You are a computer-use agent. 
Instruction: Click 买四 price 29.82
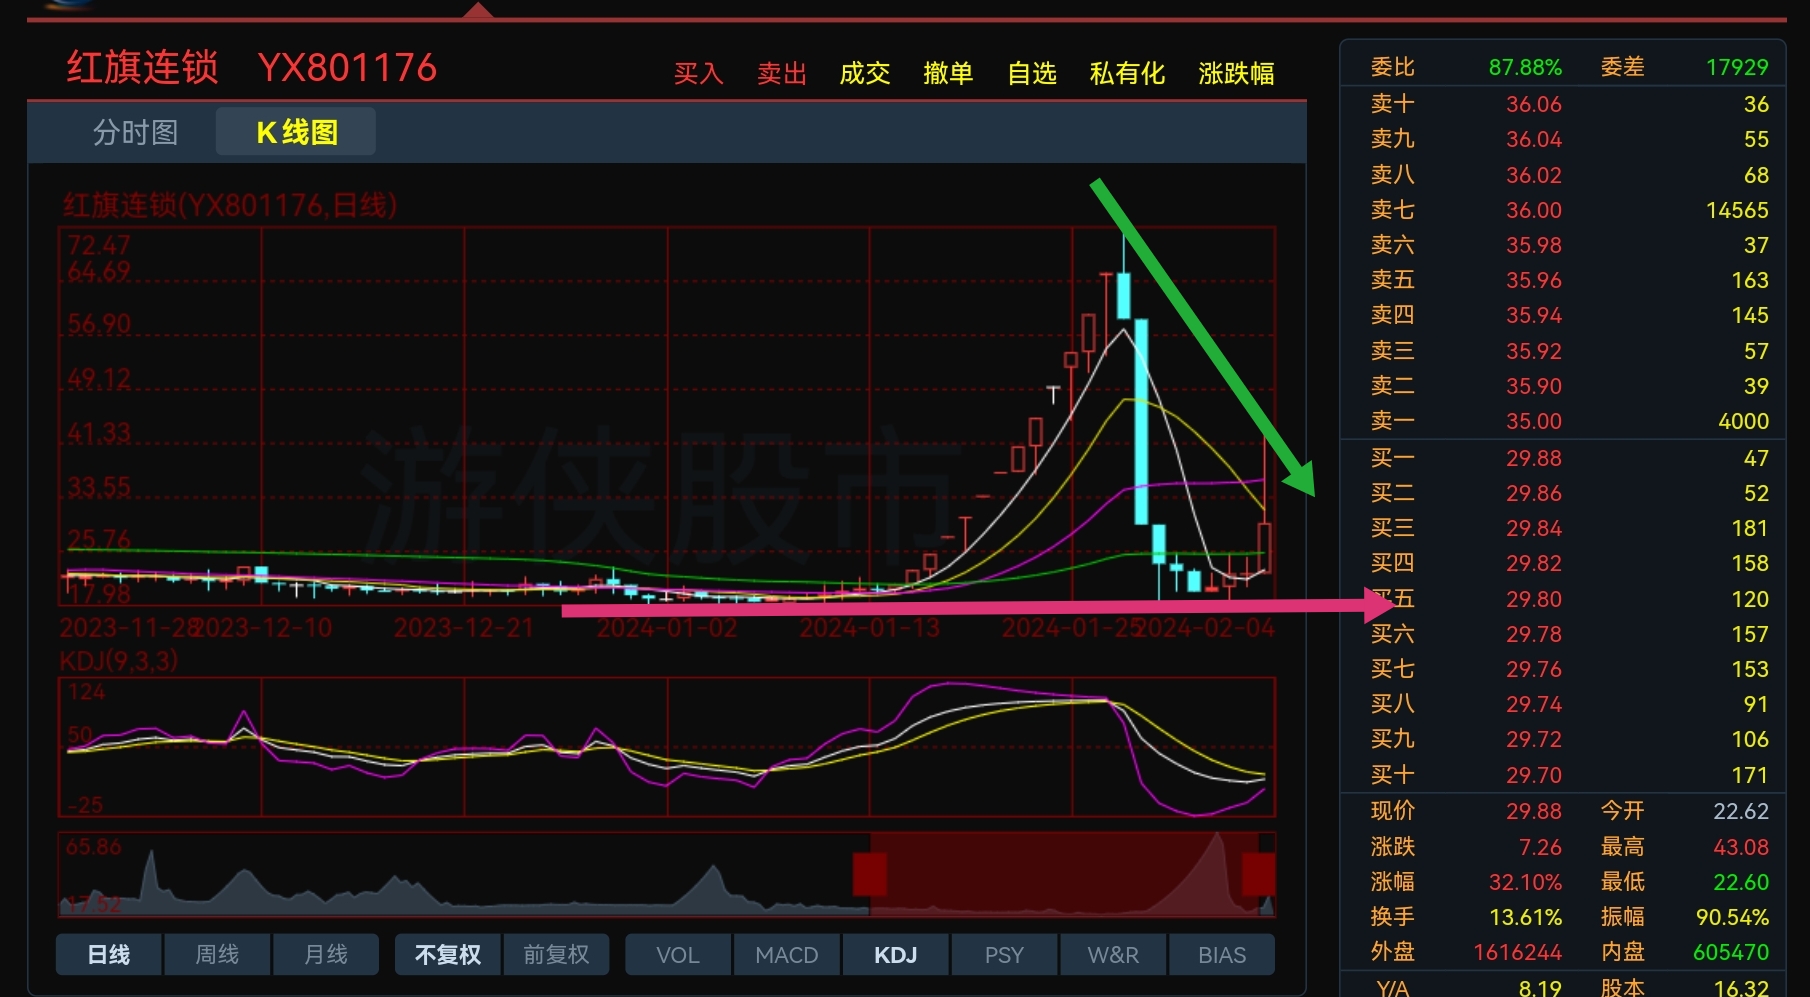(x=1534, y=563)
